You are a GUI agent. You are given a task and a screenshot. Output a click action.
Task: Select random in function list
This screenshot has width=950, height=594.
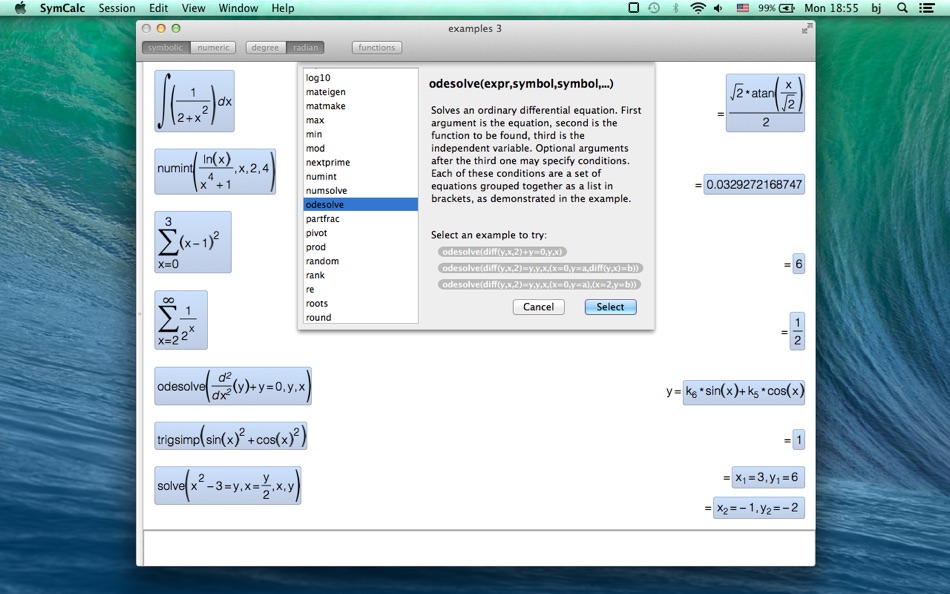[360, 261]
